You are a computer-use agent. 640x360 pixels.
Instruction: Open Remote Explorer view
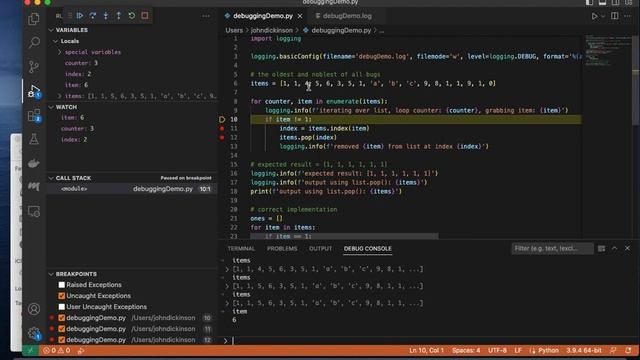point(34,211)
